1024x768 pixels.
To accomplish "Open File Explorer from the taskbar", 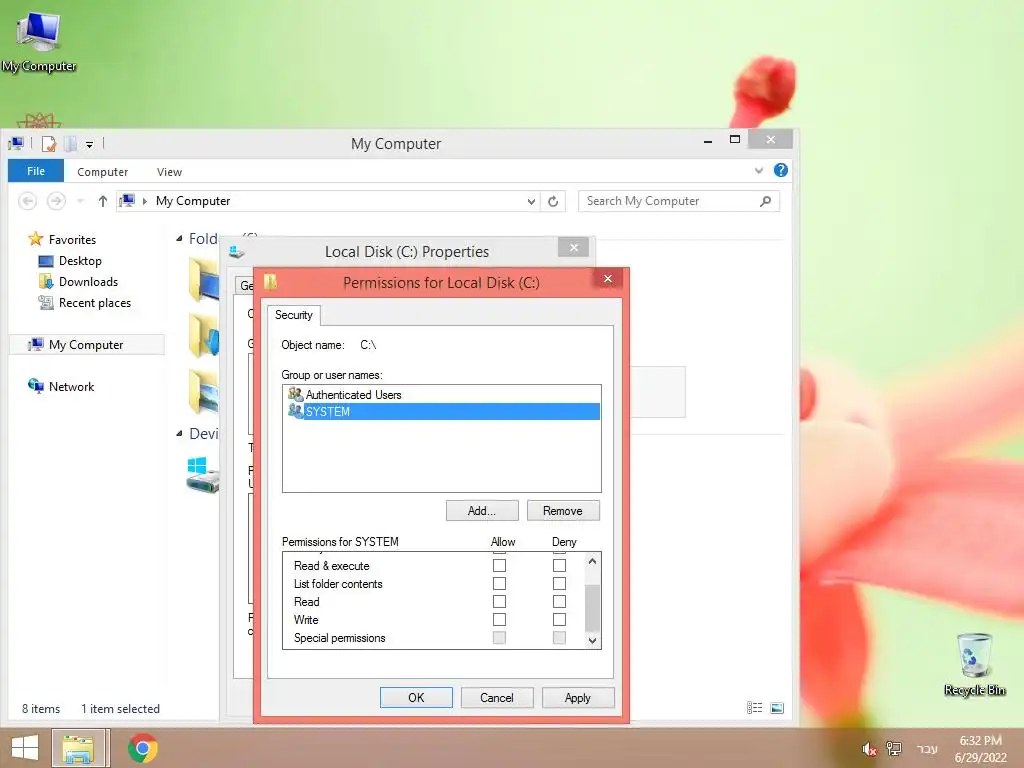I will 78,748.
